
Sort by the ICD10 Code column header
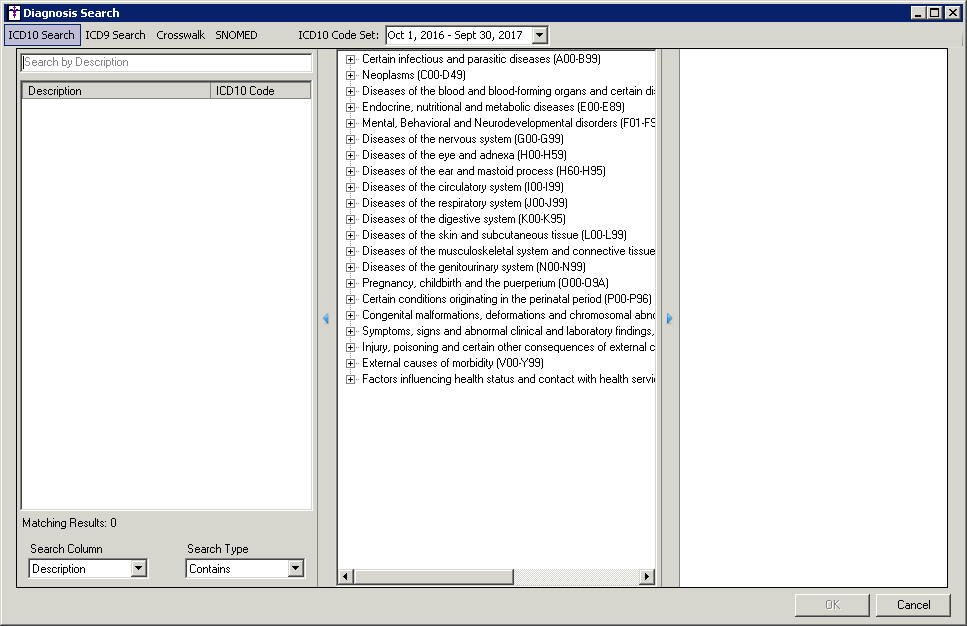260,91
